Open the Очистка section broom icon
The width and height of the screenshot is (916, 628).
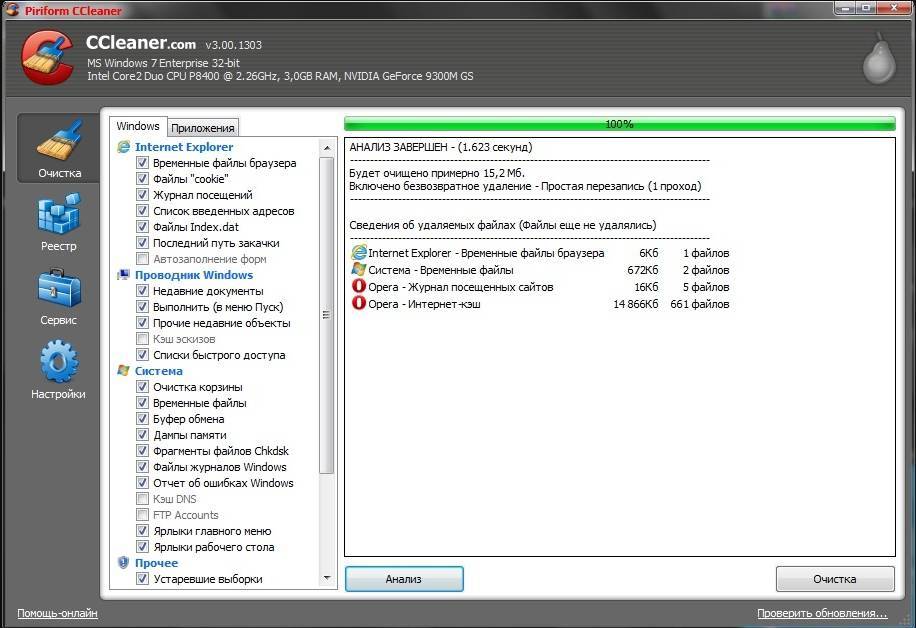(59, 142)
